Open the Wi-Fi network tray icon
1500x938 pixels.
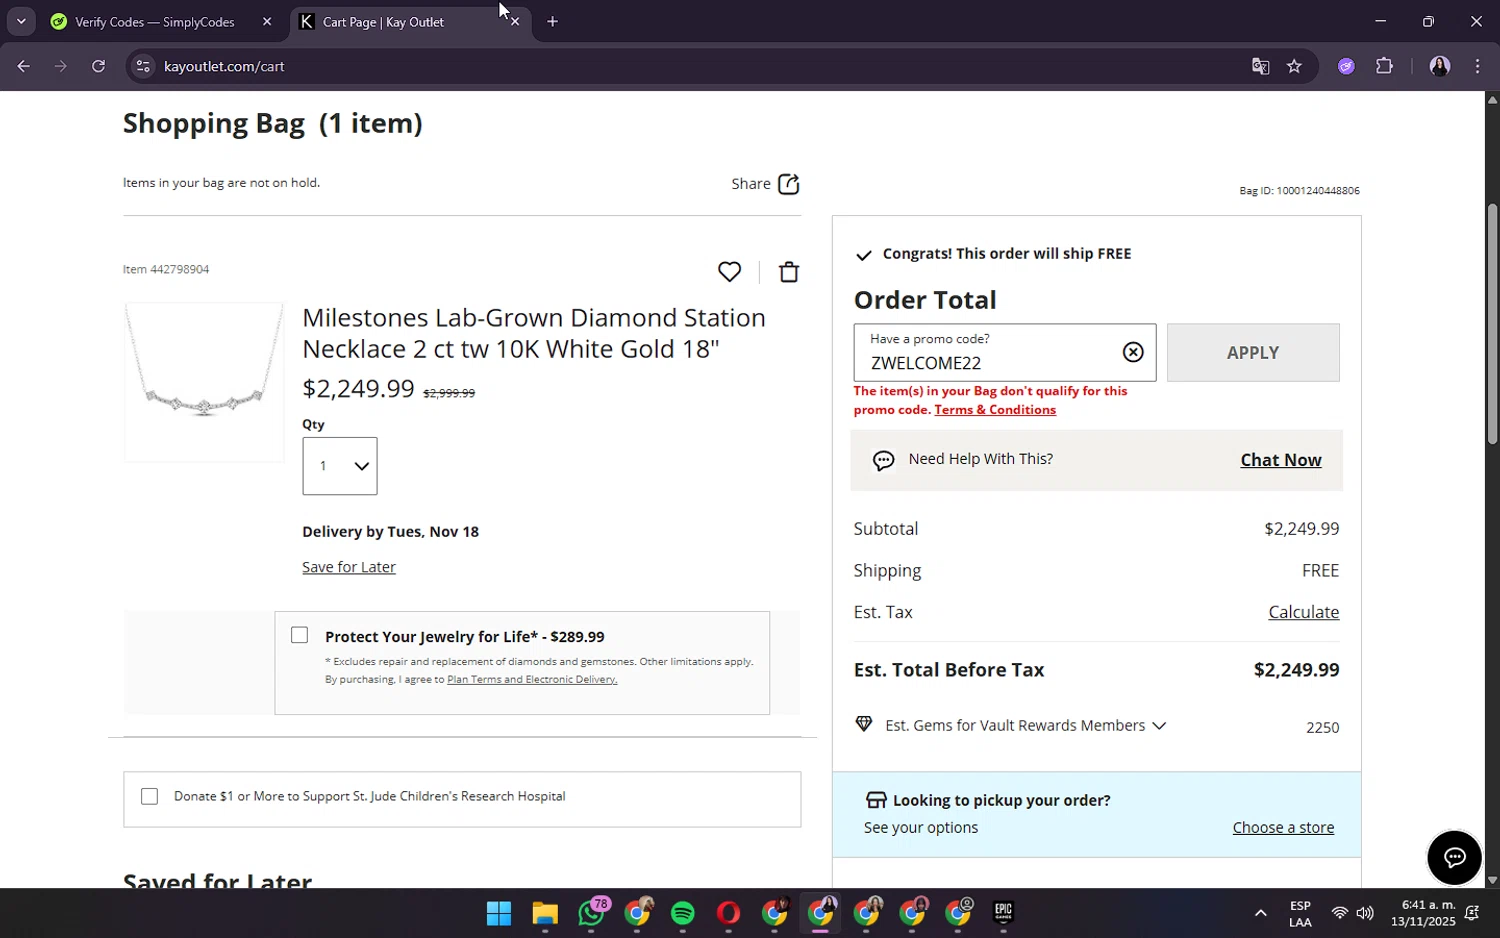pos(1339,913)
